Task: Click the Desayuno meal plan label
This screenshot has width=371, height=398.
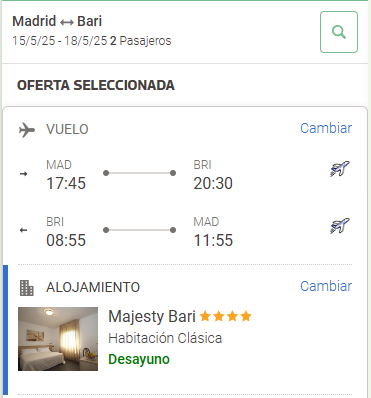Action: click(x=139, y=359)
